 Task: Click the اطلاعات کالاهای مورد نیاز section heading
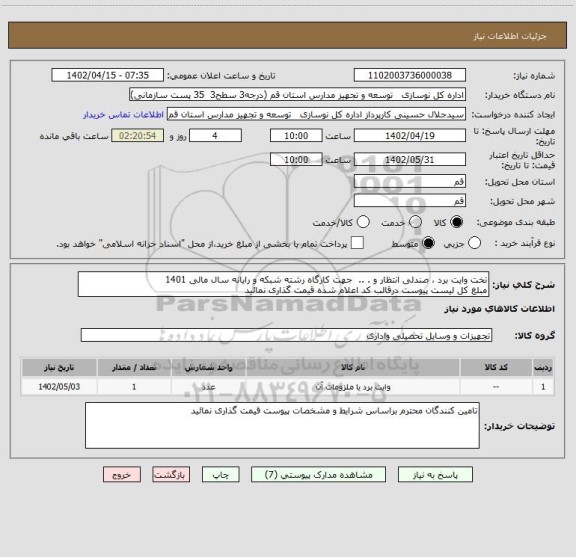[500, 309]
